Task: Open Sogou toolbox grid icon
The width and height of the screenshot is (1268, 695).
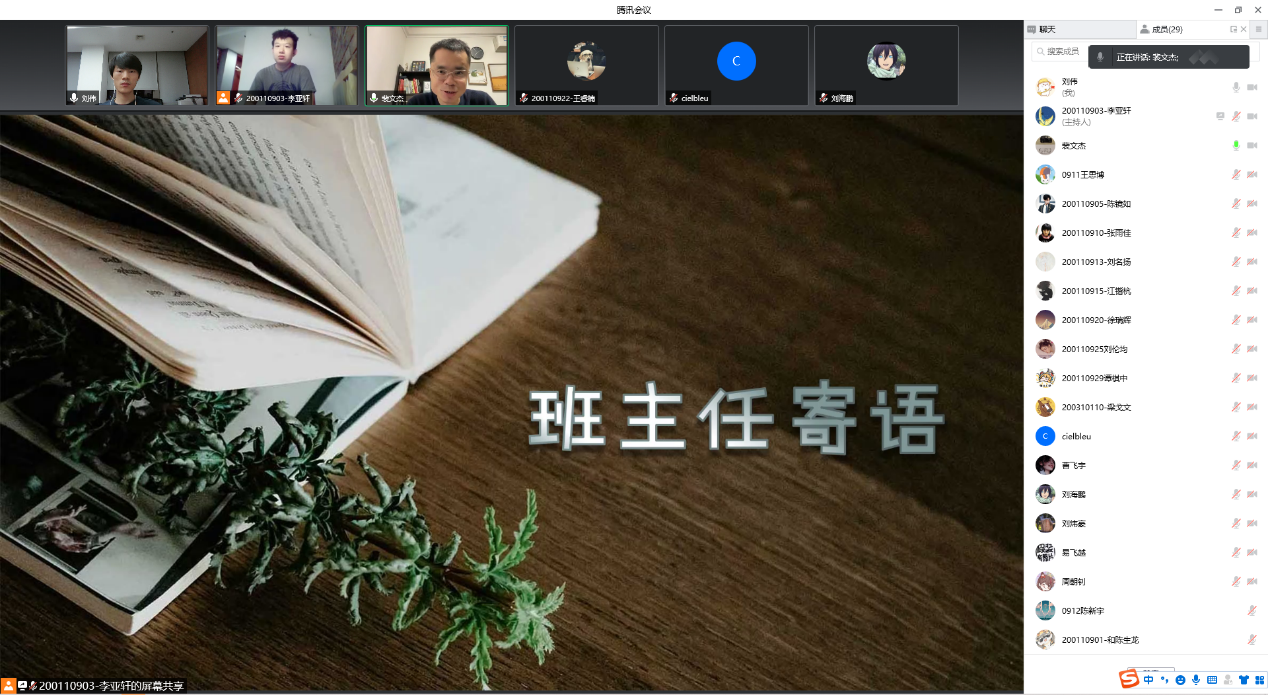Action: click(1259, 680)
